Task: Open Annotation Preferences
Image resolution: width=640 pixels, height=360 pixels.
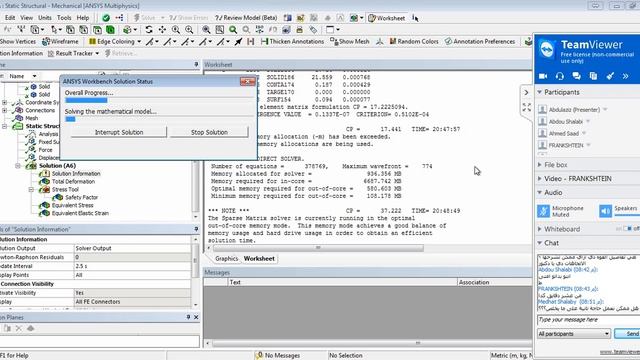Action: coord(480,41)
